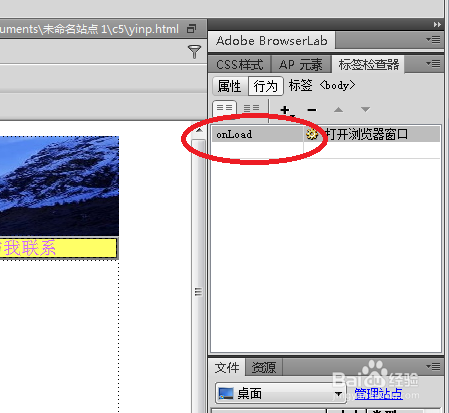Toggle show all events view
449x413 pixels.
coord(251,108)
